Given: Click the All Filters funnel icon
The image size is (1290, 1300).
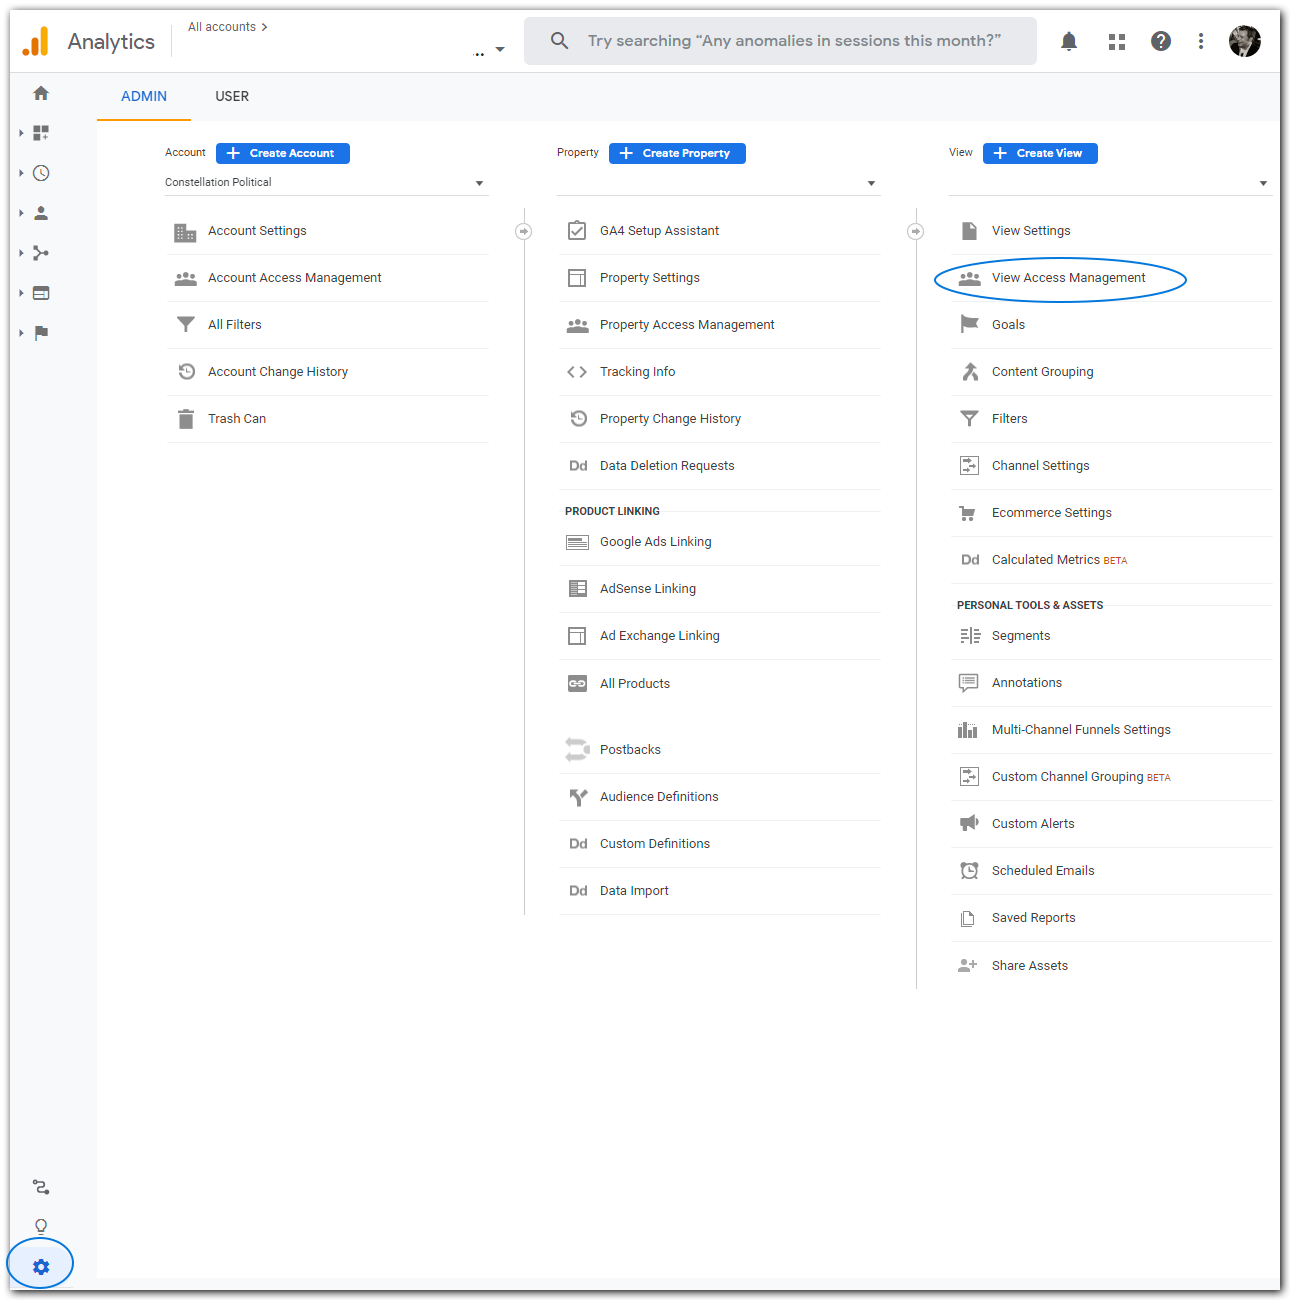Looking at the screenshot, I should 186,325.
